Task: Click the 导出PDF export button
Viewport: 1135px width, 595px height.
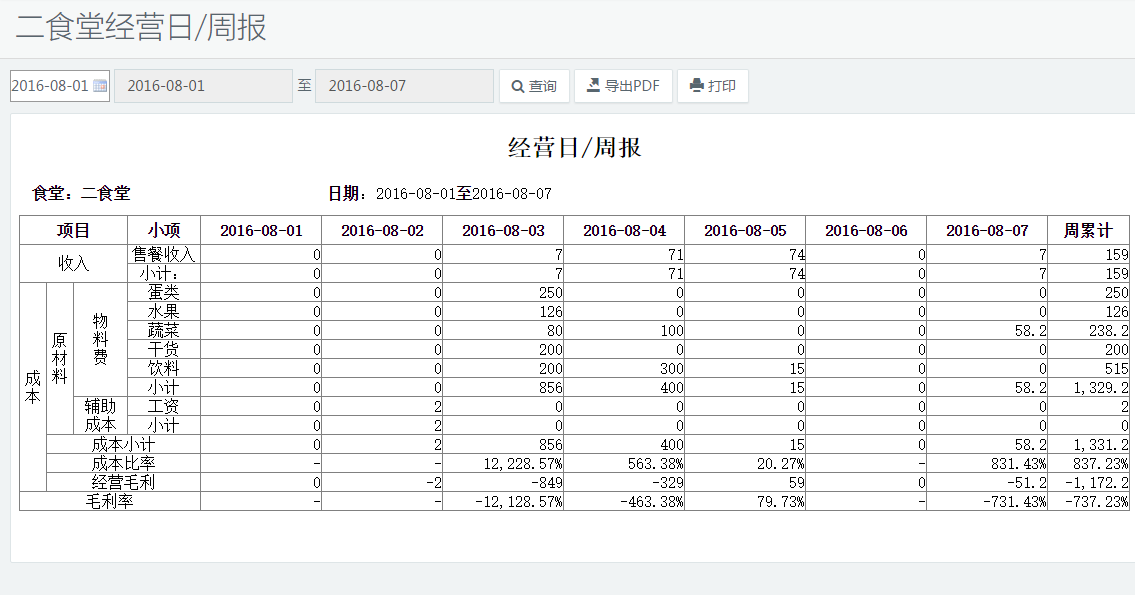Action: [623, 86]
